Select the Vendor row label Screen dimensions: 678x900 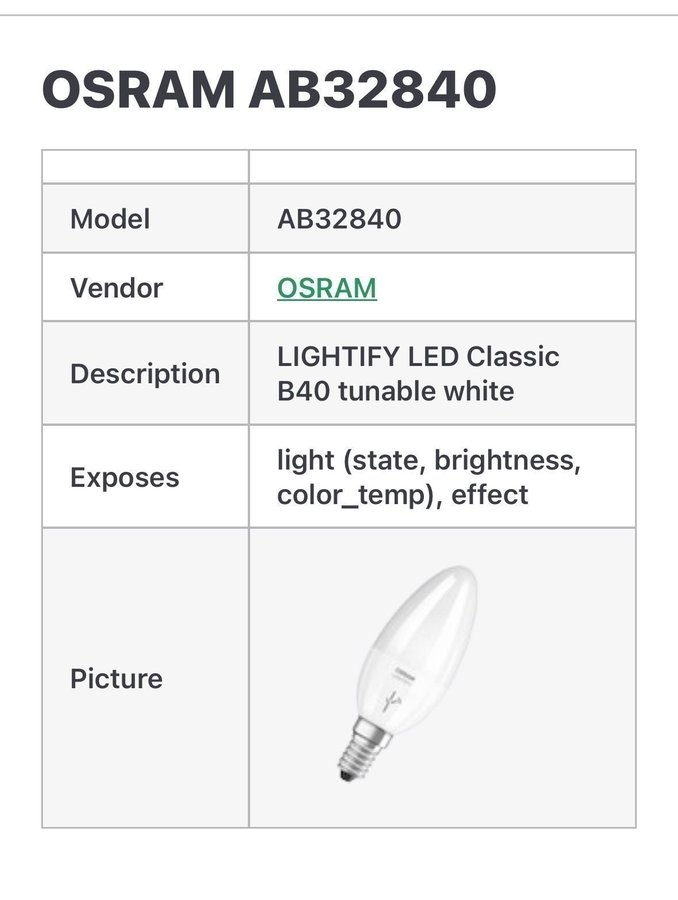tap(116, 288)
